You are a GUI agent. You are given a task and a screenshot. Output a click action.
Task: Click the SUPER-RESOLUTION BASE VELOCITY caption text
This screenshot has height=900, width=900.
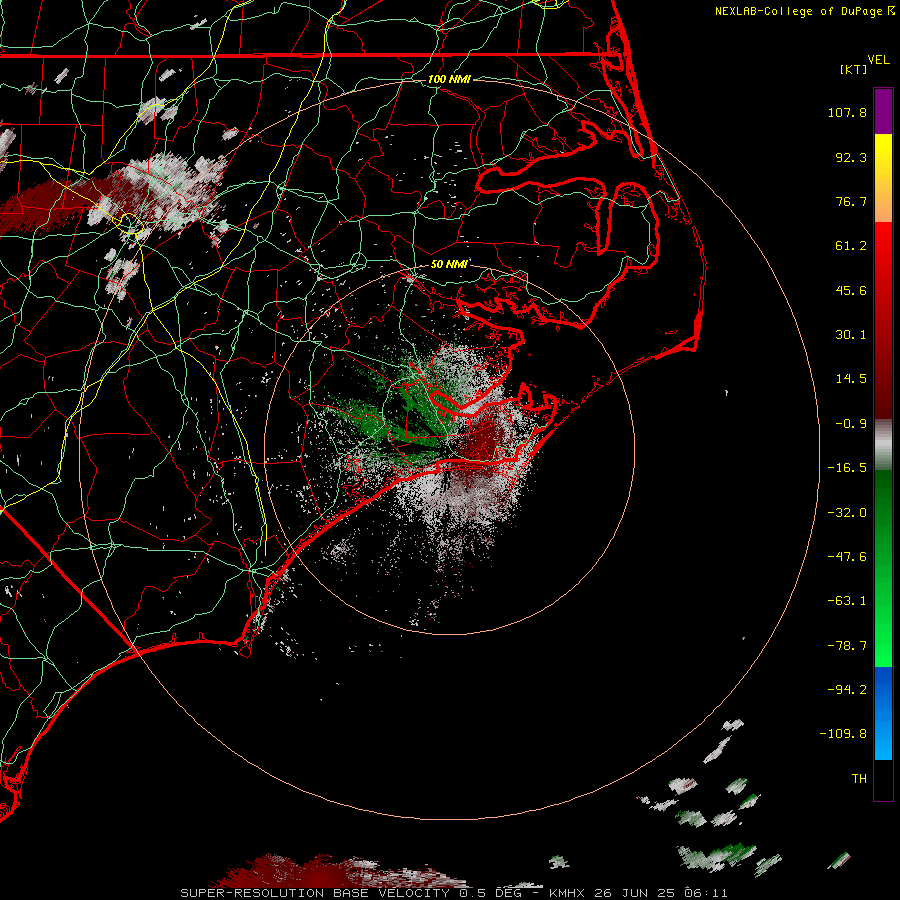coord(317,893)
